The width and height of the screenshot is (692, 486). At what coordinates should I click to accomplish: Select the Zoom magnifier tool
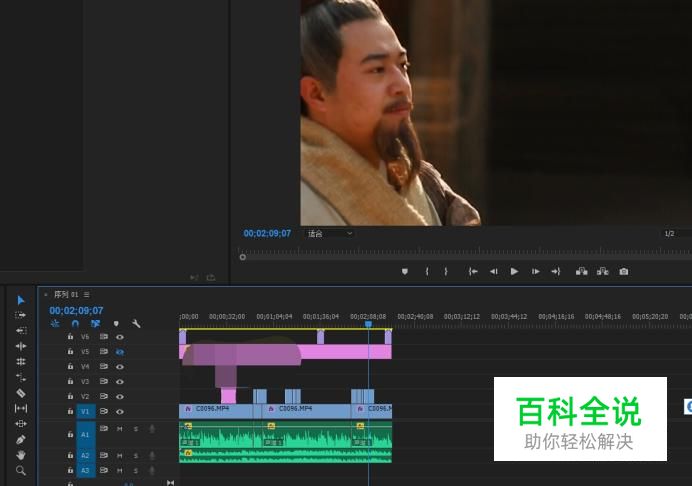[x=21, y=471]
